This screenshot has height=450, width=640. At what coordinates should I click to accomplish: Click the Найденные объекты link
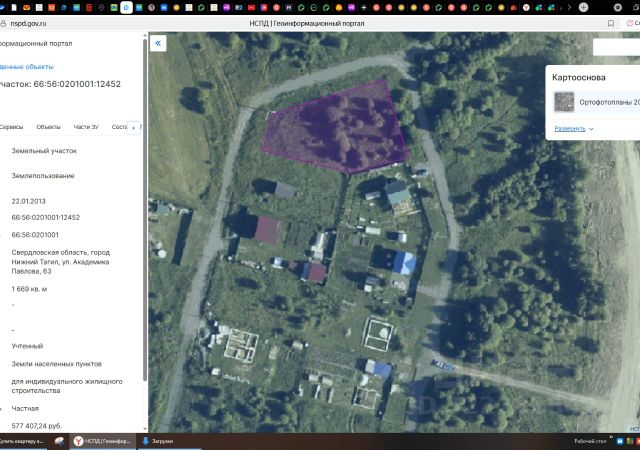click(x=27, y=67)
